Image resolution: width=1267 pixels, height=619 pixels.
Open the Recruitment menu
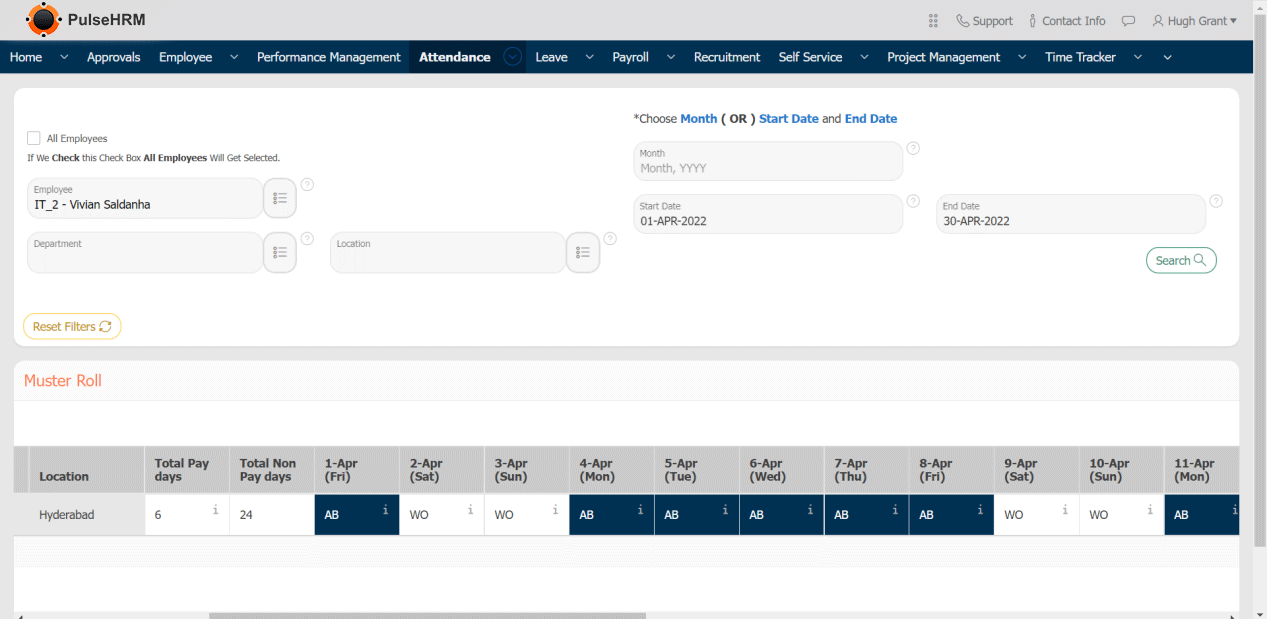(726, 57)
